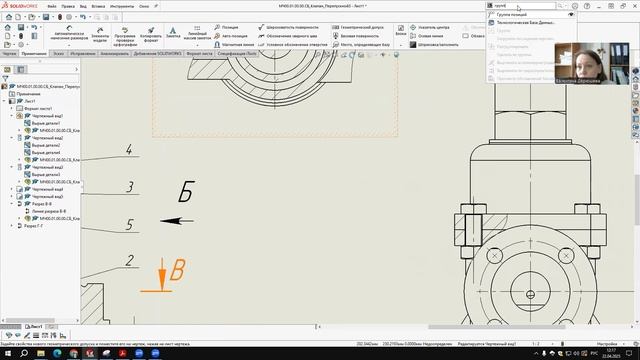Screen dimensions: 640x360
Task: Switch to the Анализировать tab
Action: coord(114,53)
